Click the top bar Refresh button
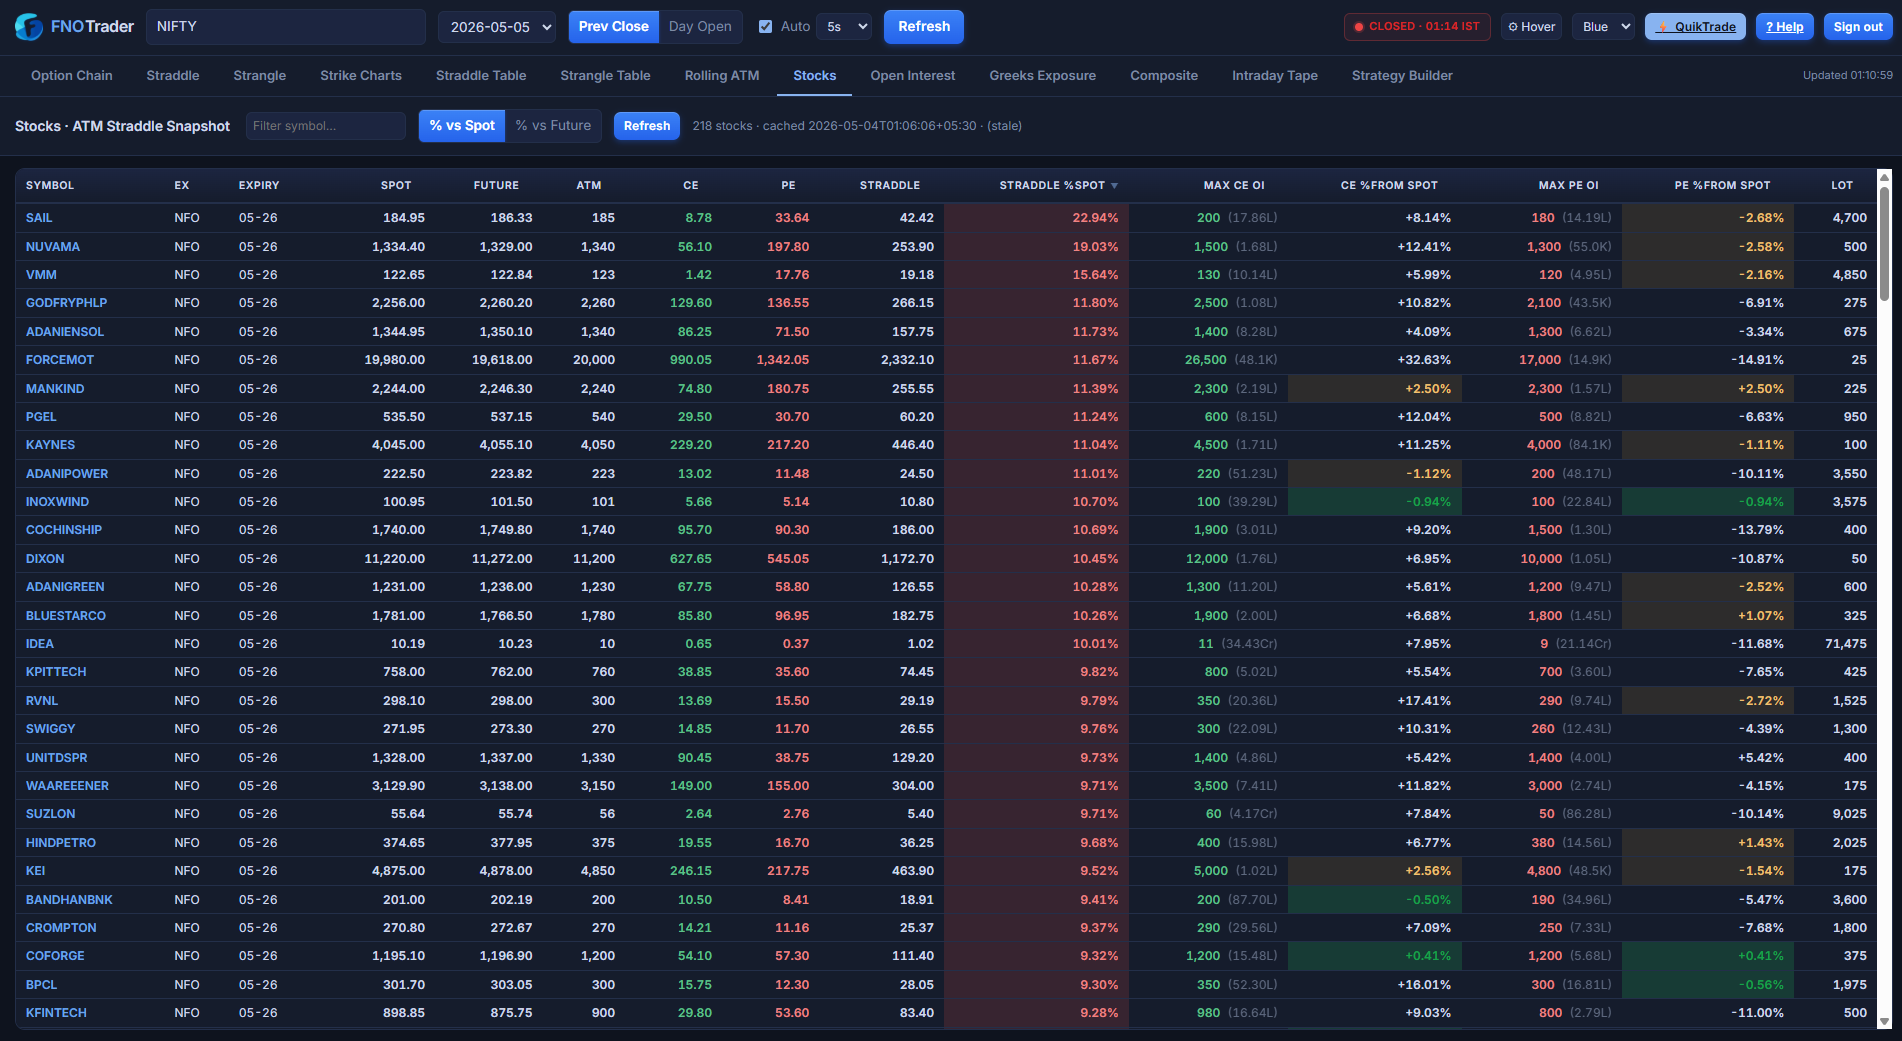 click(924, 27)
